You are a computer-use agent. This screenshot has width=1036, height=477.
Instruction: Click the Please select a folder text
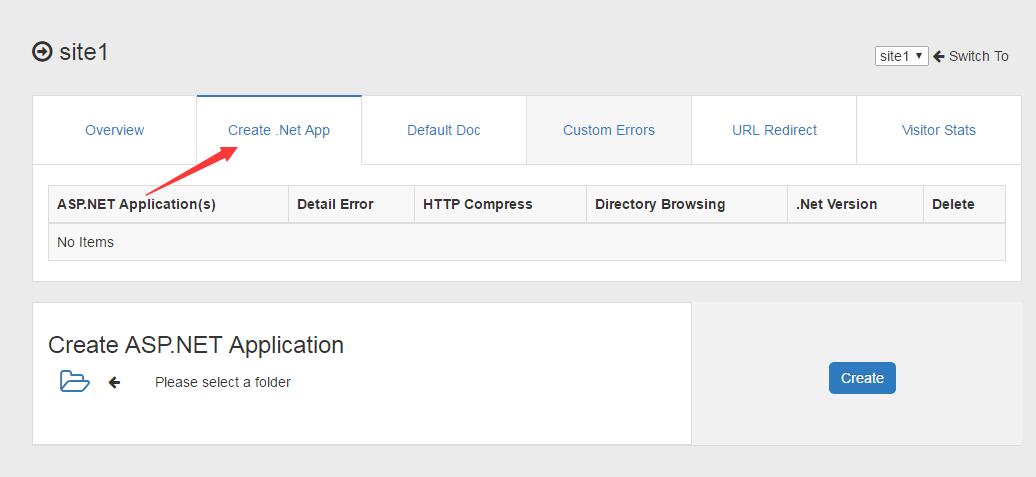coord(223,382)
